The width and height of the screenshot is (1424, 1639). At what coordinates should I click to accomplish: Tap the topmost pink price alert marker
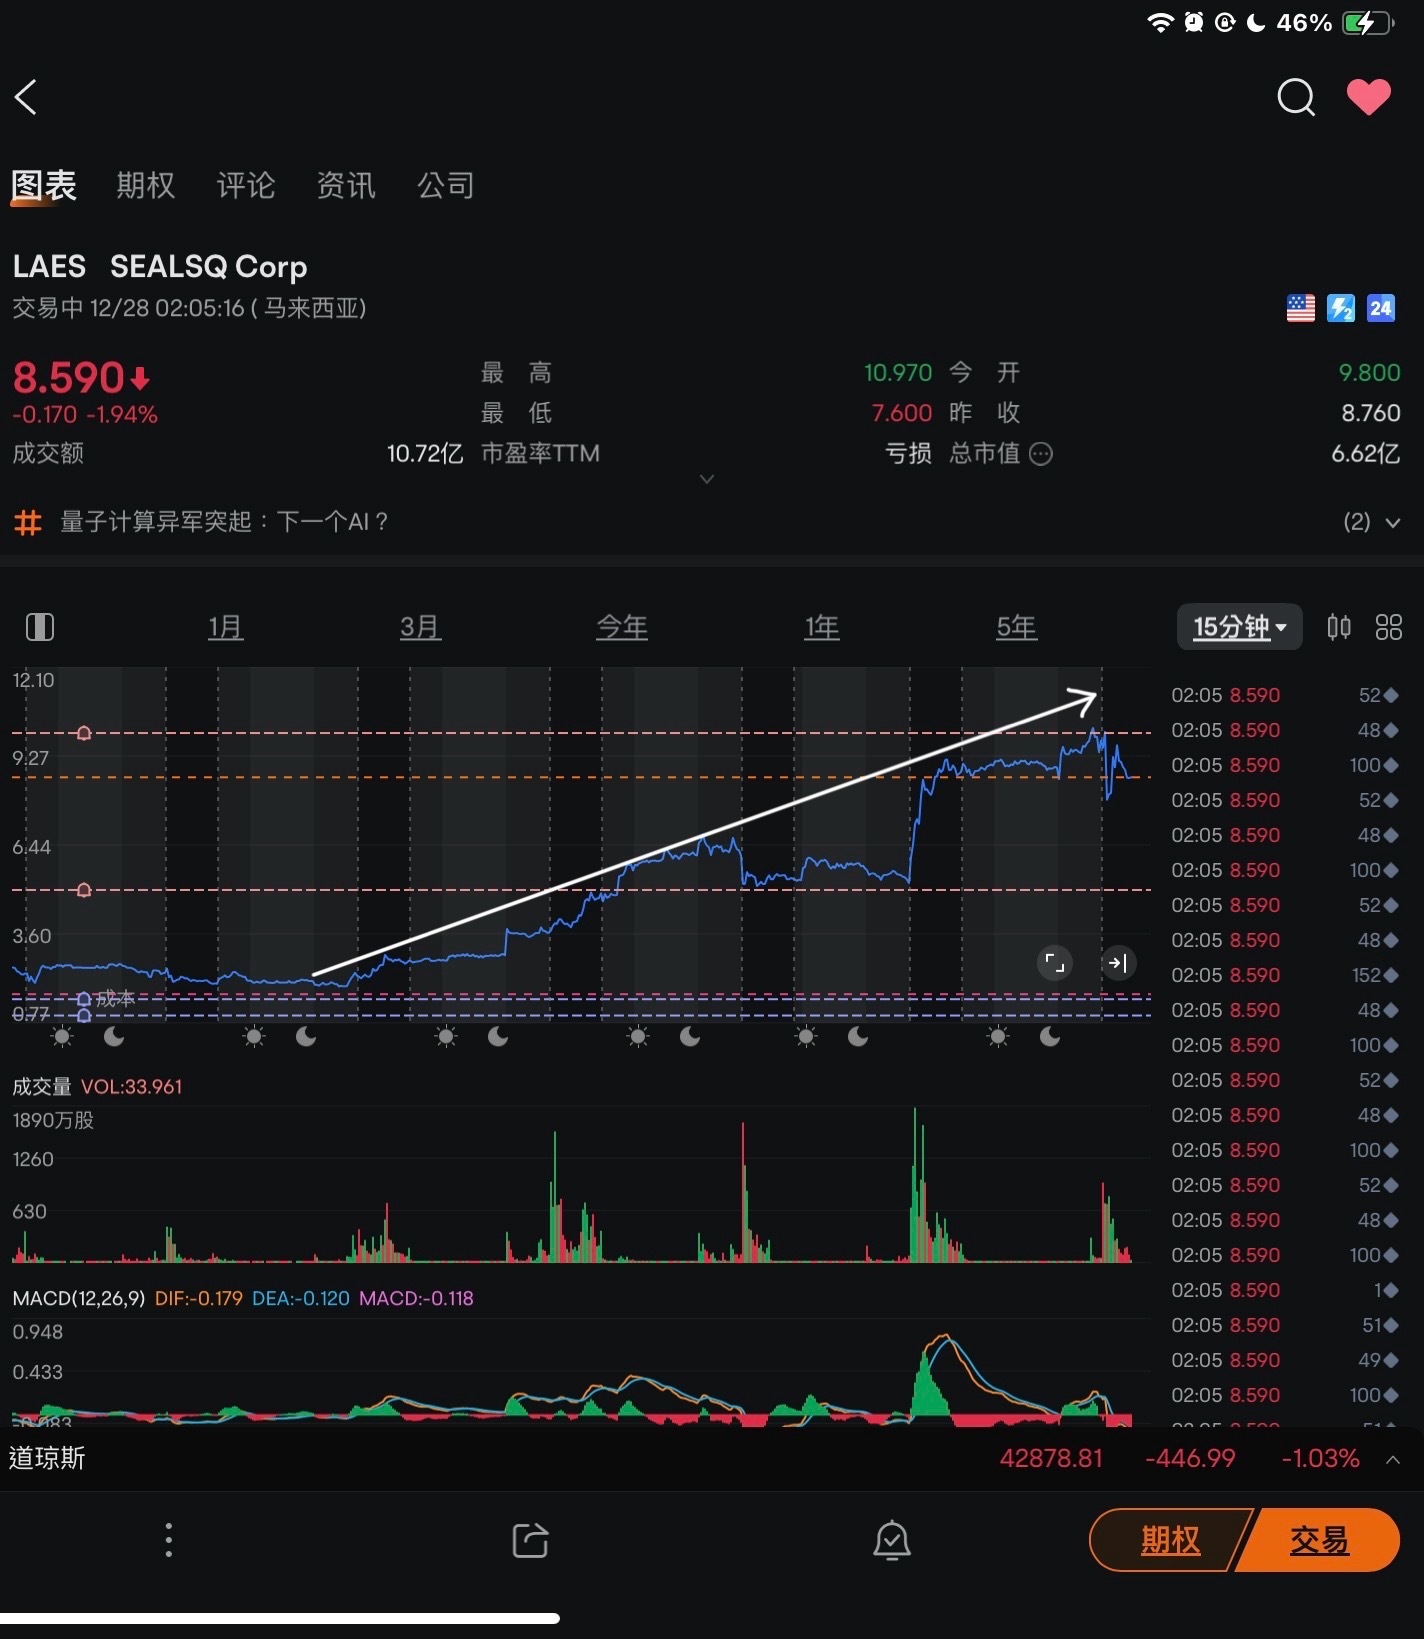pyautogui.click(x=84, y=733)
